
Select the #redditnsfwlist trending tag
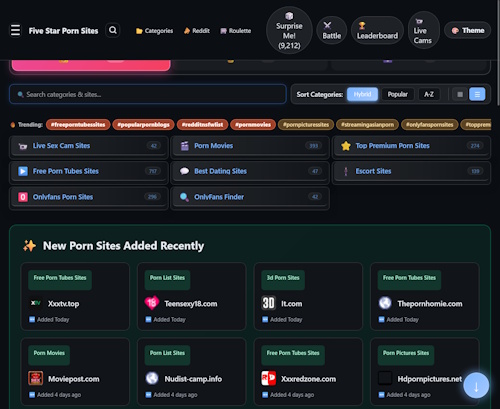(202, 125)
